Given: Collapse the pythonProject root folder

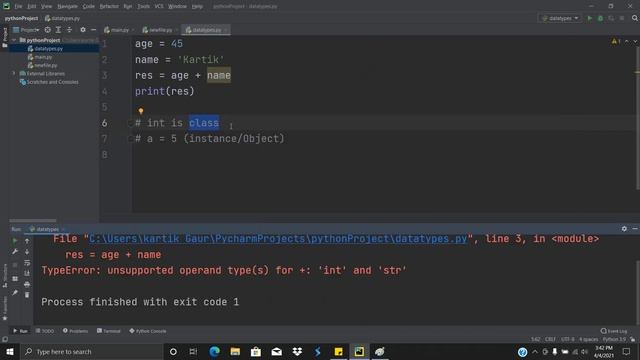Looking at the screenshot, I should point(14,40).
